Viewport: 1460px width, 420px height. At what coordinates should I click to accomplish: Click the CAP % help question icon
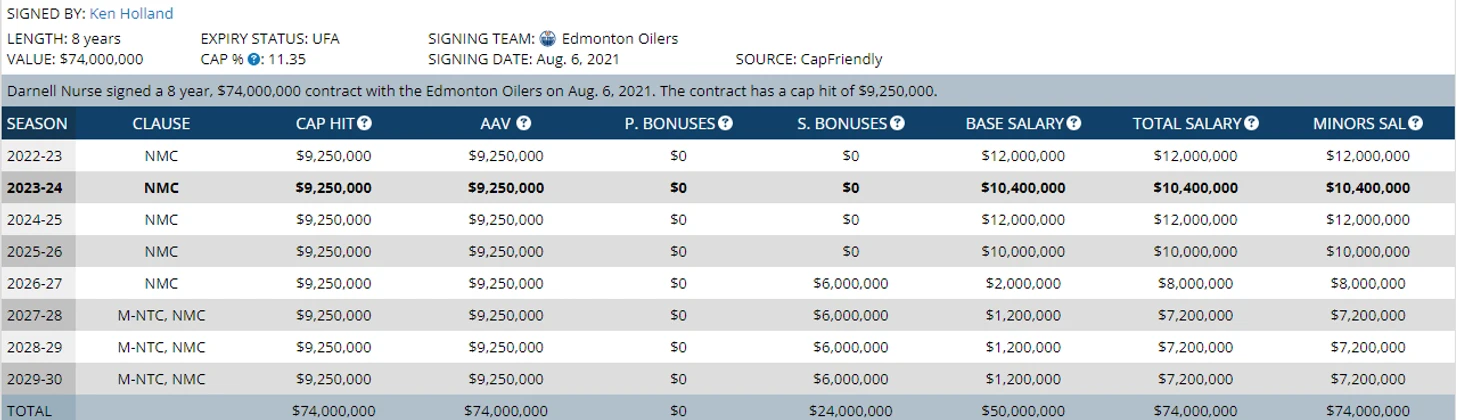click(254, 59)
